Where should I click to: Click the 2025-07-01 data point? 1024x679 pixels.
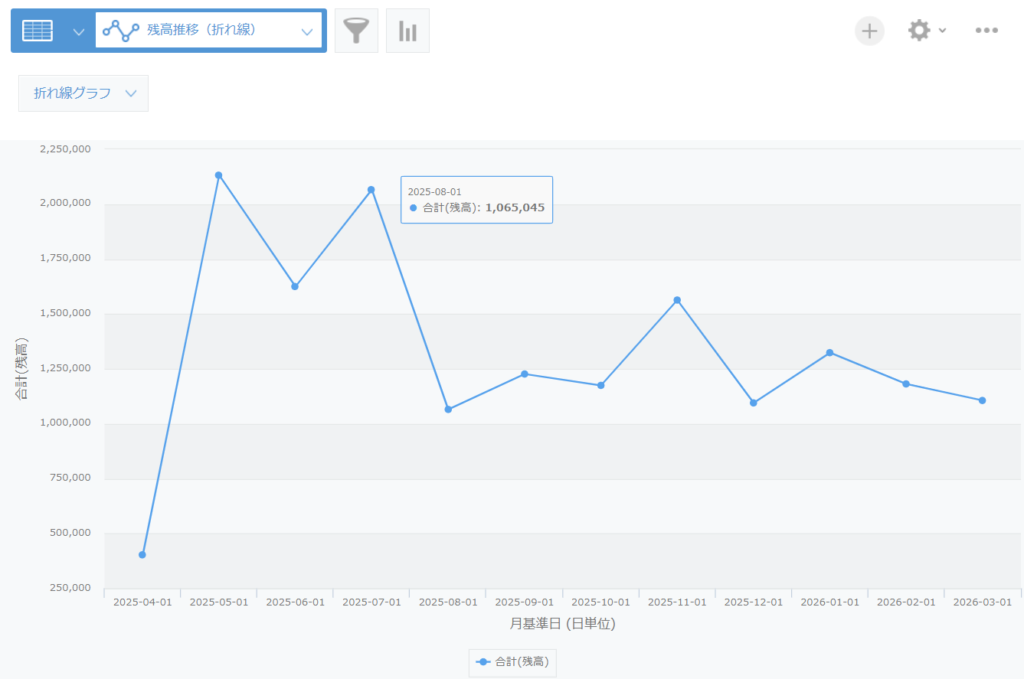coord(371,189)
